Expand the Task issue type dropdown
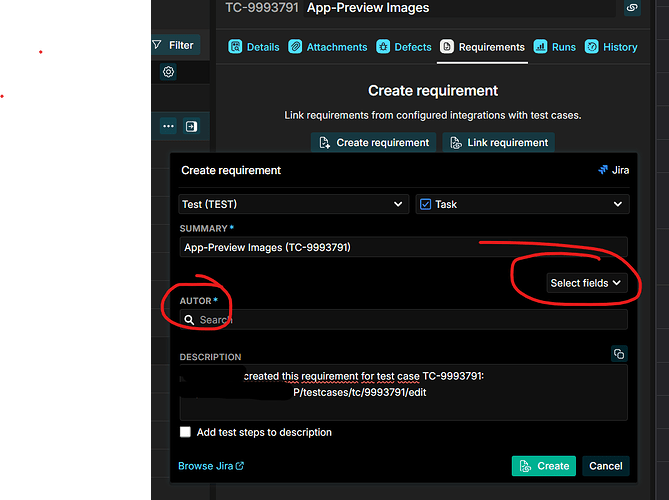Image resolution: width=669 pixels, height=500 pixels. (x=522, y=204)
